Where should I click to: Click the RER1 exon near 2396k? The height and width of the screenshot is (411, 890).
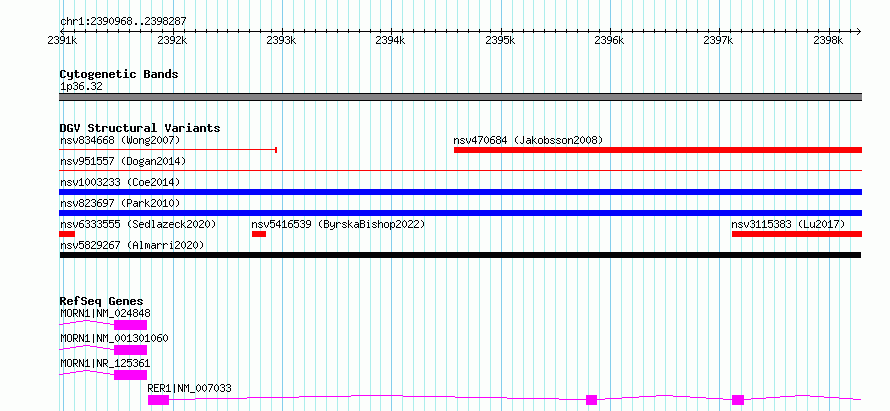point(591,400)
